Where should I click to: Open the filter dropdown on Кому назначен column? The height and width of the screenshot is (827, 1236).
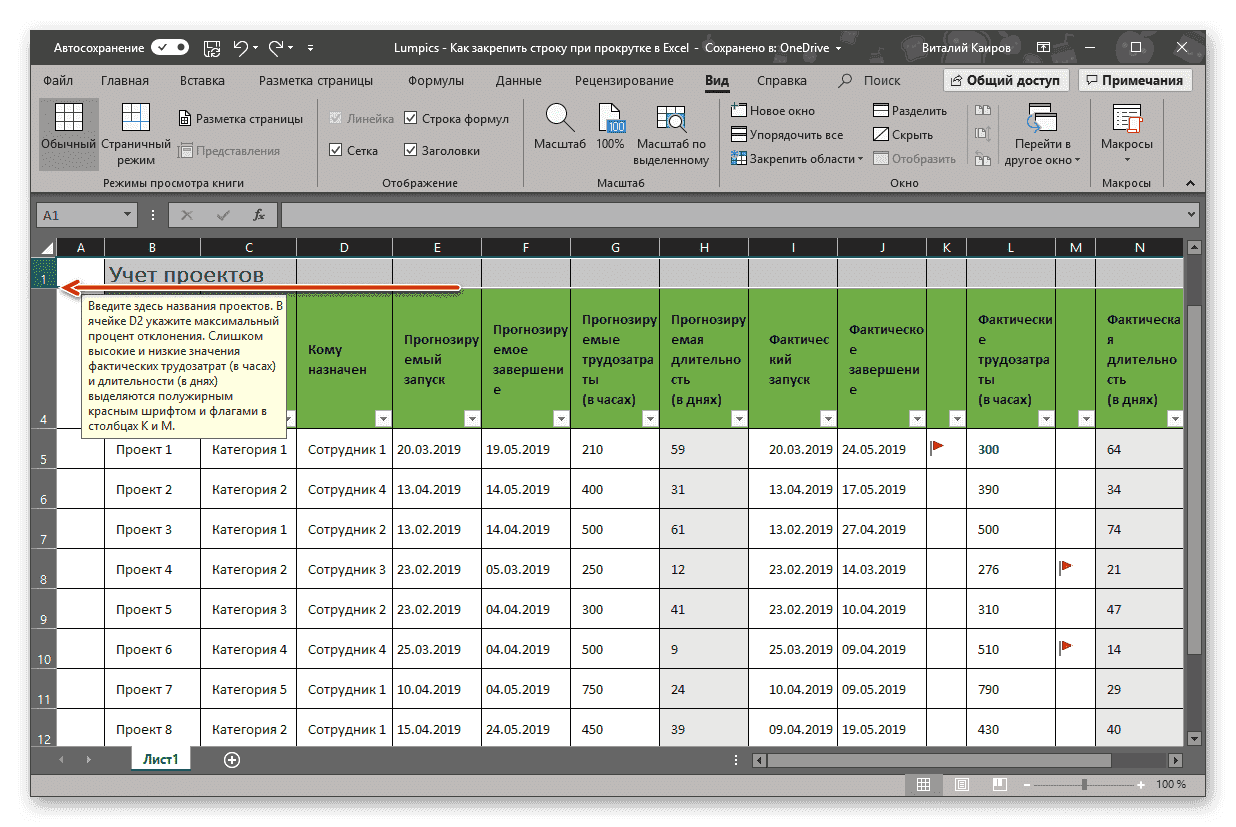tap(382, 419)
